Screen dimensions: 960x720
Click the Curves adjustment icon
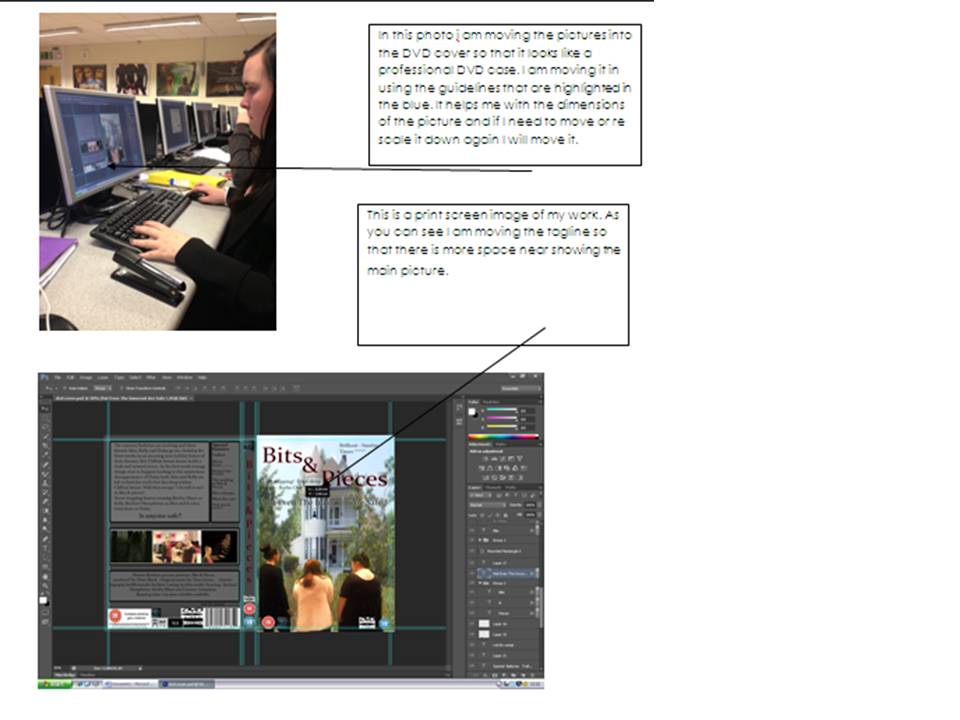(503, 459)
